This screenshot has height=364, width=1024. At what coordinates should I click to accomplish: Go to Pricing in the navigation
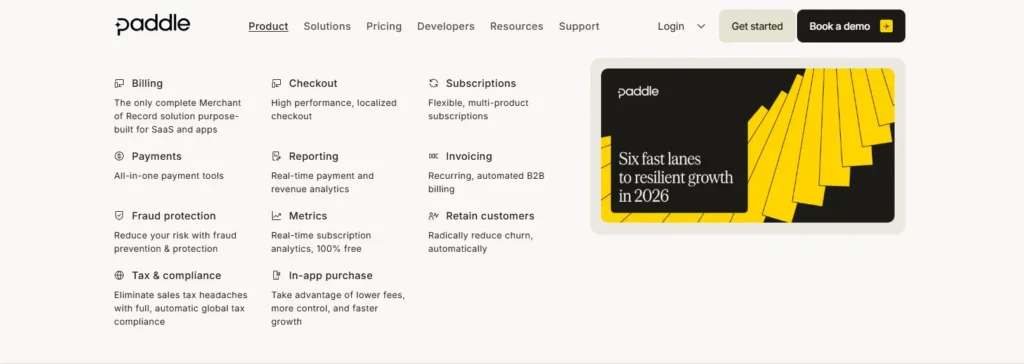[384, 26]
